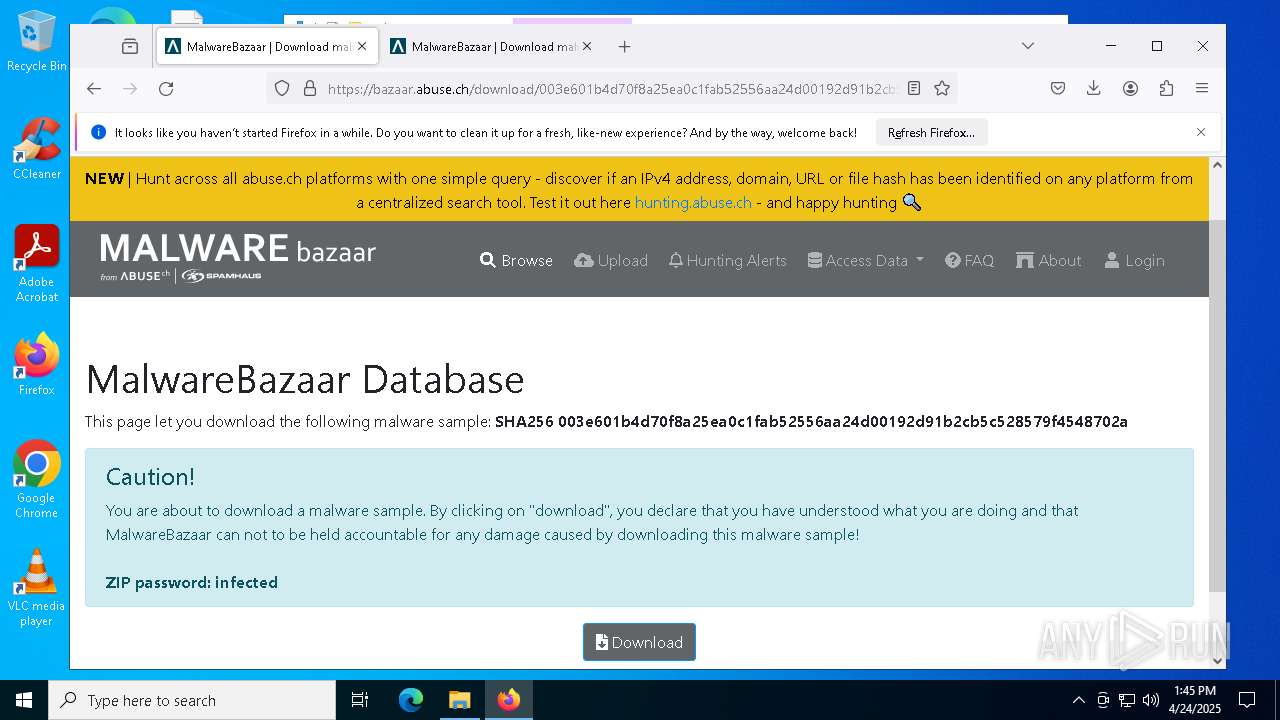
Task: Expand the list all tabs chevron
Action: pyautogui.click(x=1027, y=46)
